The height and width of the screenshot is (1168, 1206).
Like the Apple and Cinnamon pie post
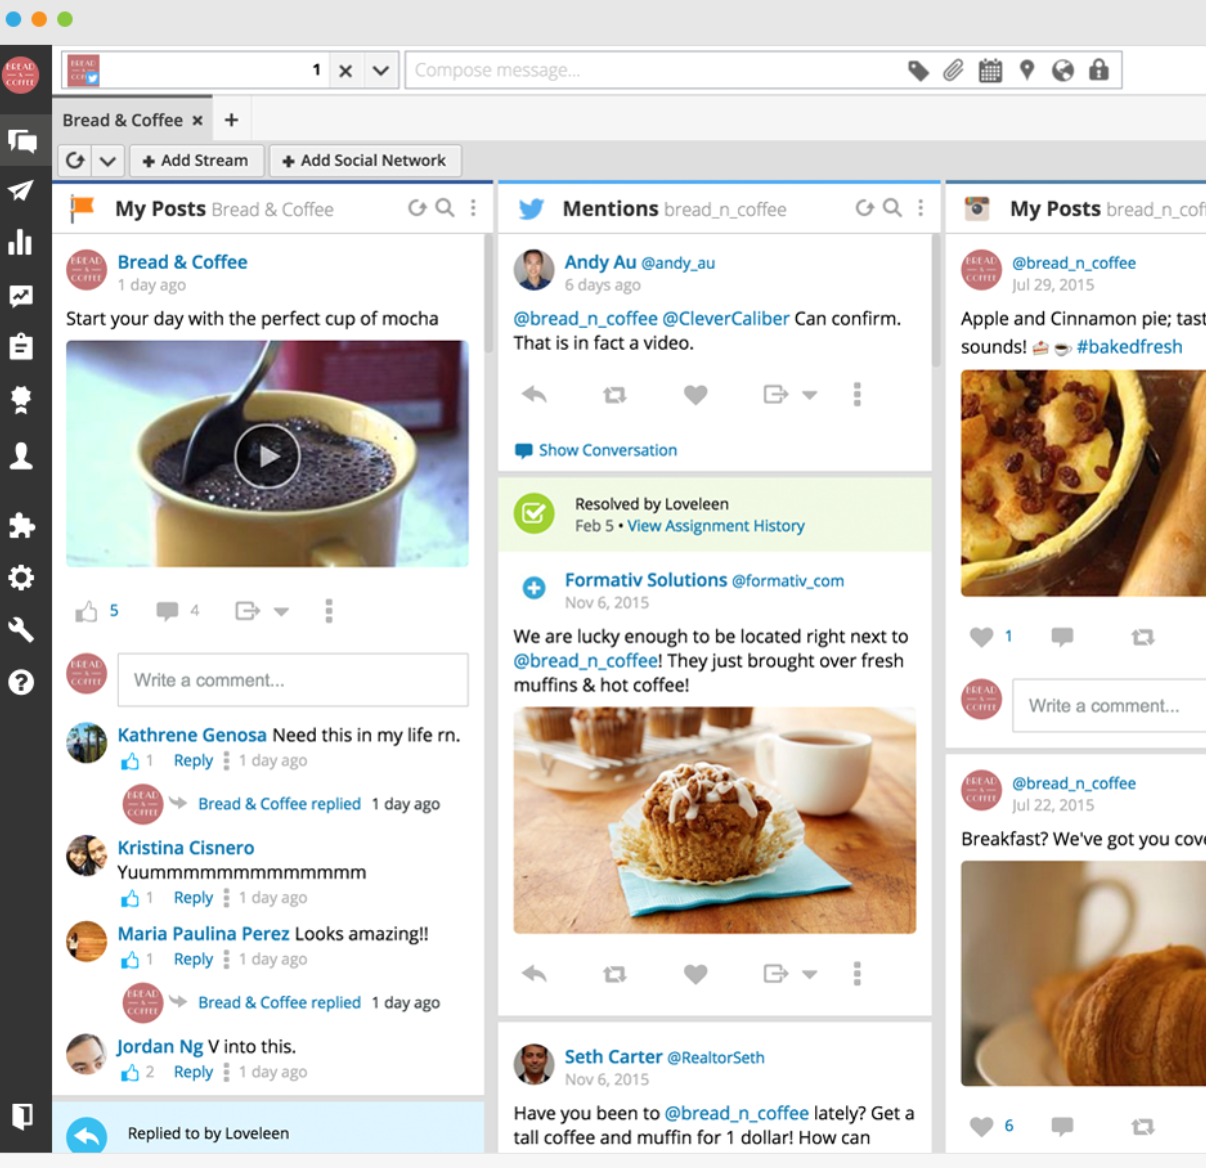[x=981, y=636]
